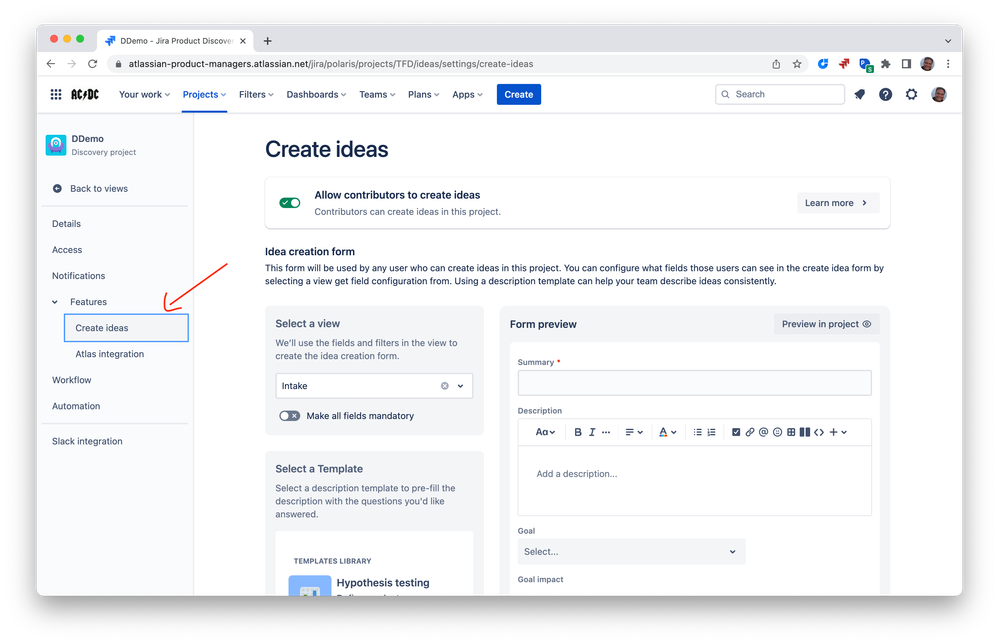Image resolution: width=999 pixels, height=644 pixels.
Task: Open the Intake view dropdown
Action: click(x=374, y=386)
